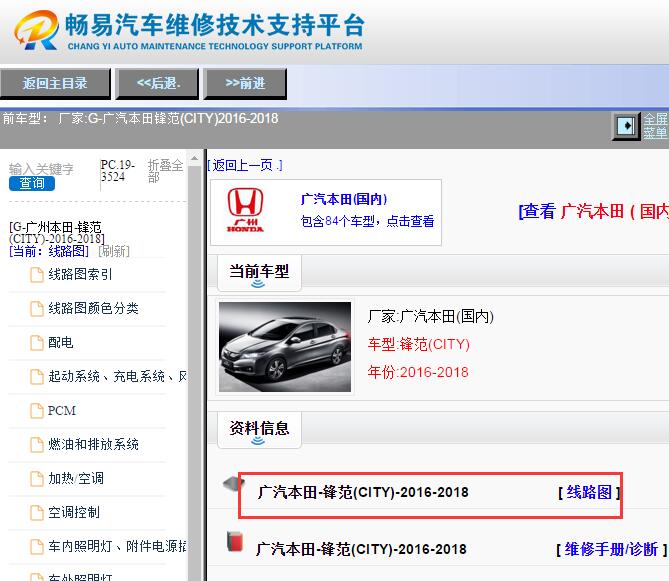Click the 刷新 link in the sidebar
Viewport: 669px width, 581px height.
[113, 251]
